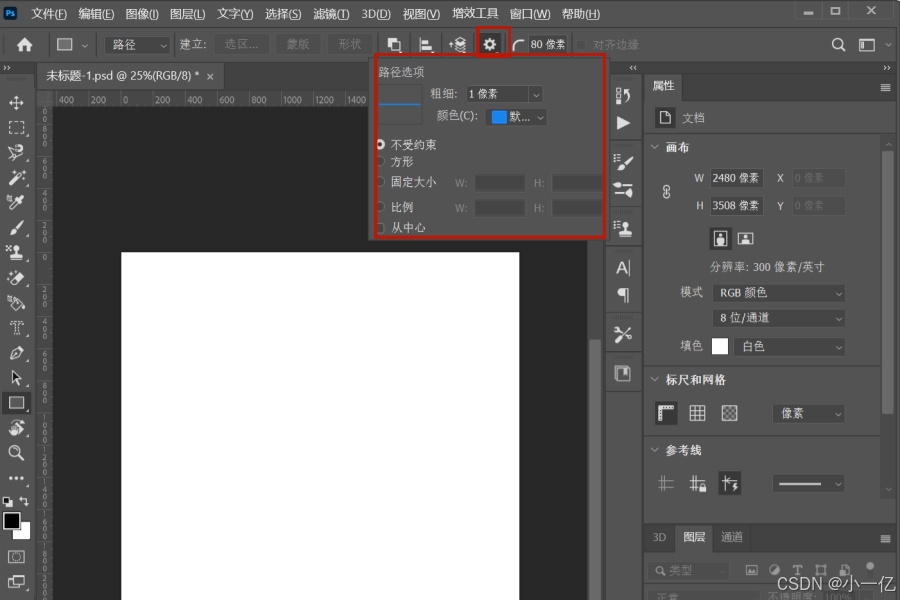Go to Home screen

(x=25, y=45)
